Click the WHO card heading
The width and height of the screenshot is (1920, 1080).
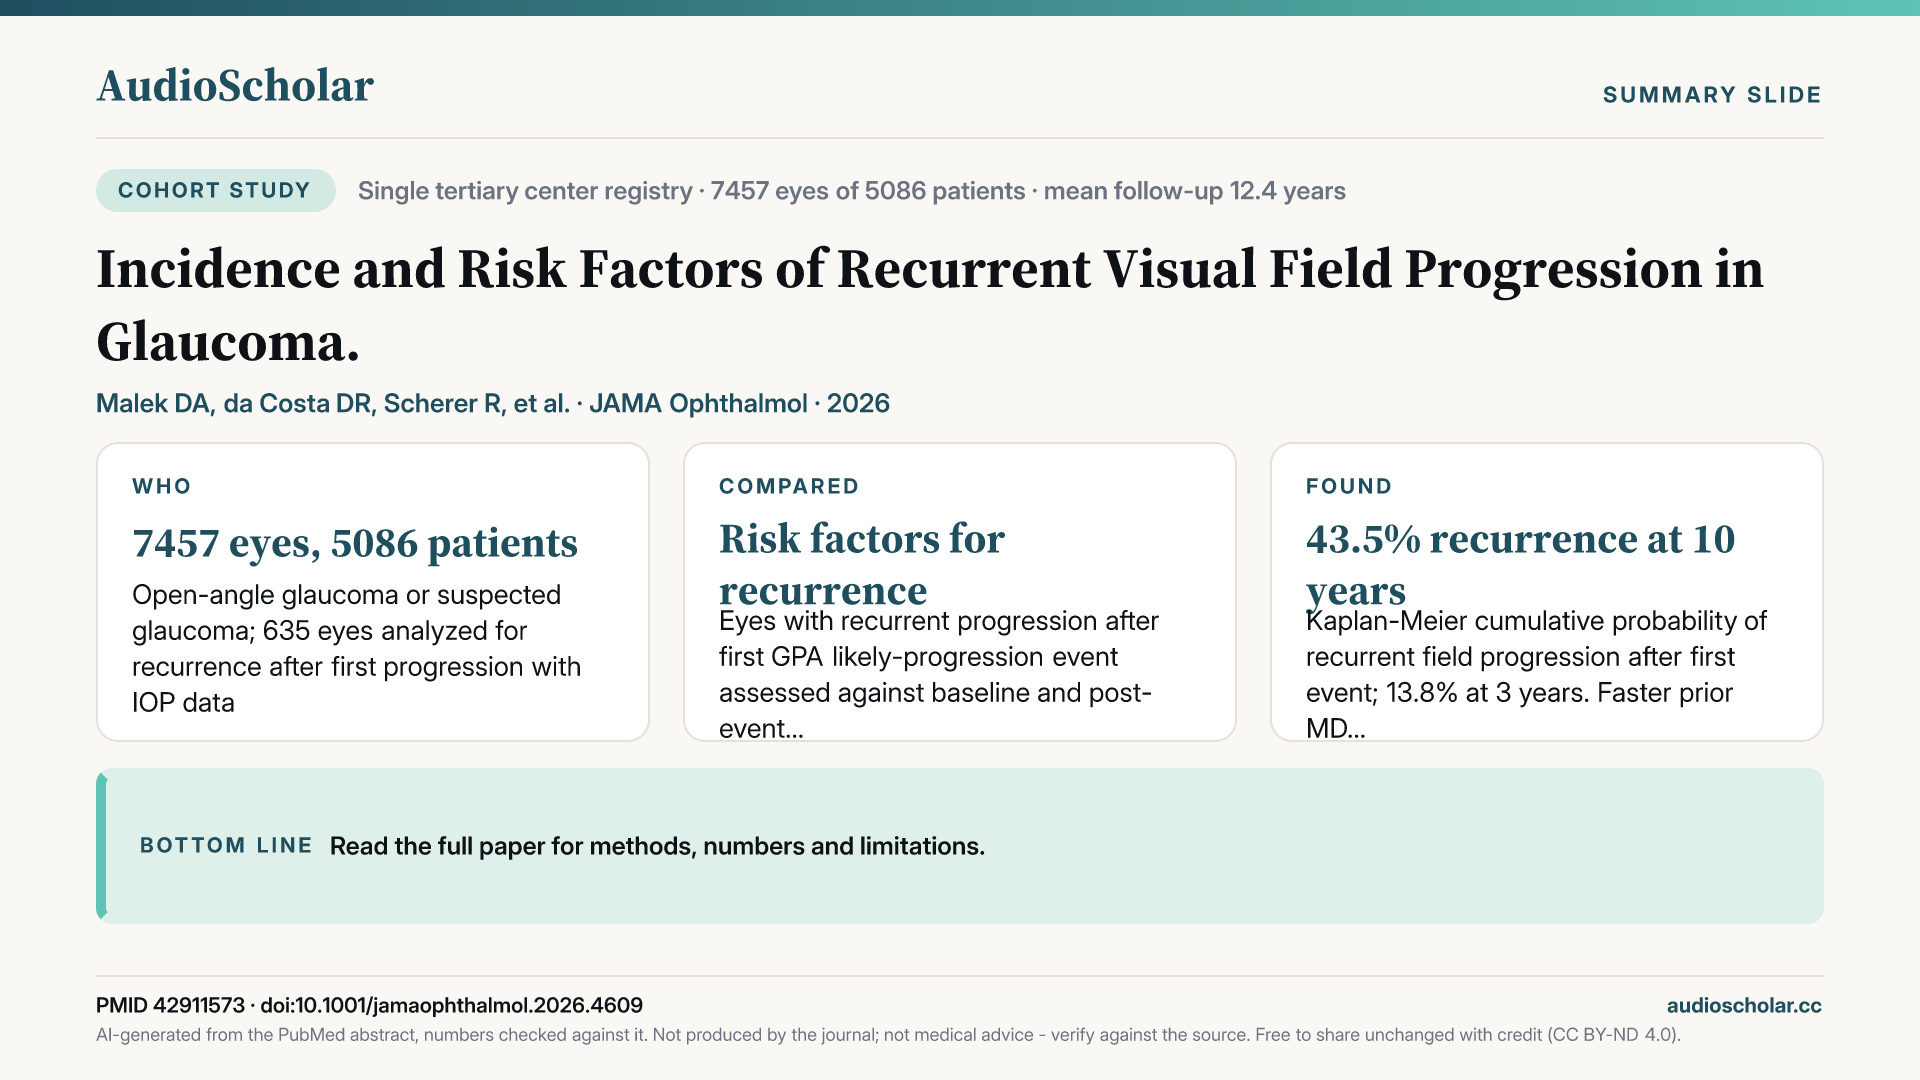162,486
